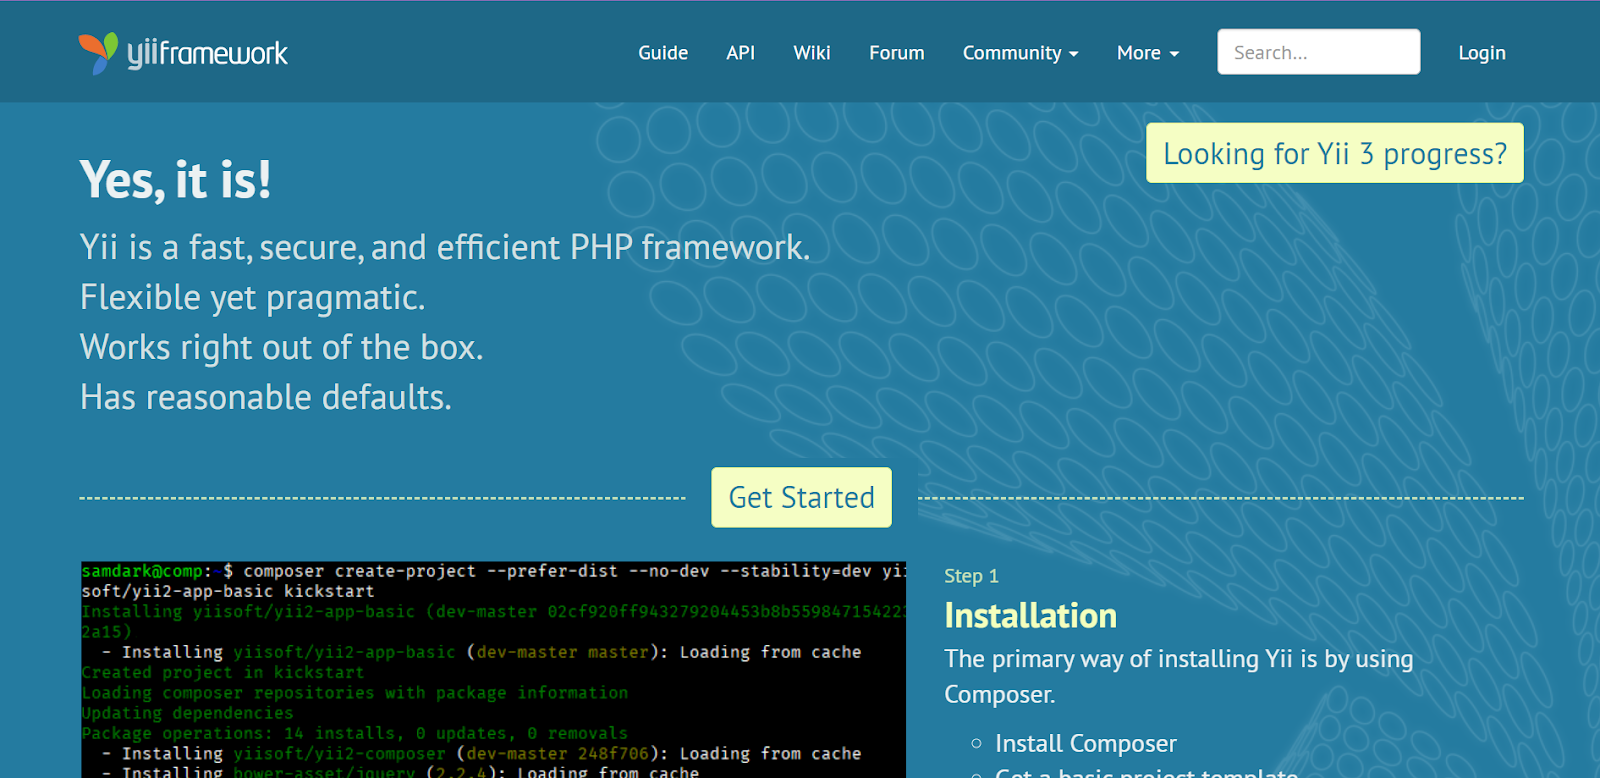
Task: Click the caret arrow beside More
Action: pyautogui.click(x=1174, y=54)
